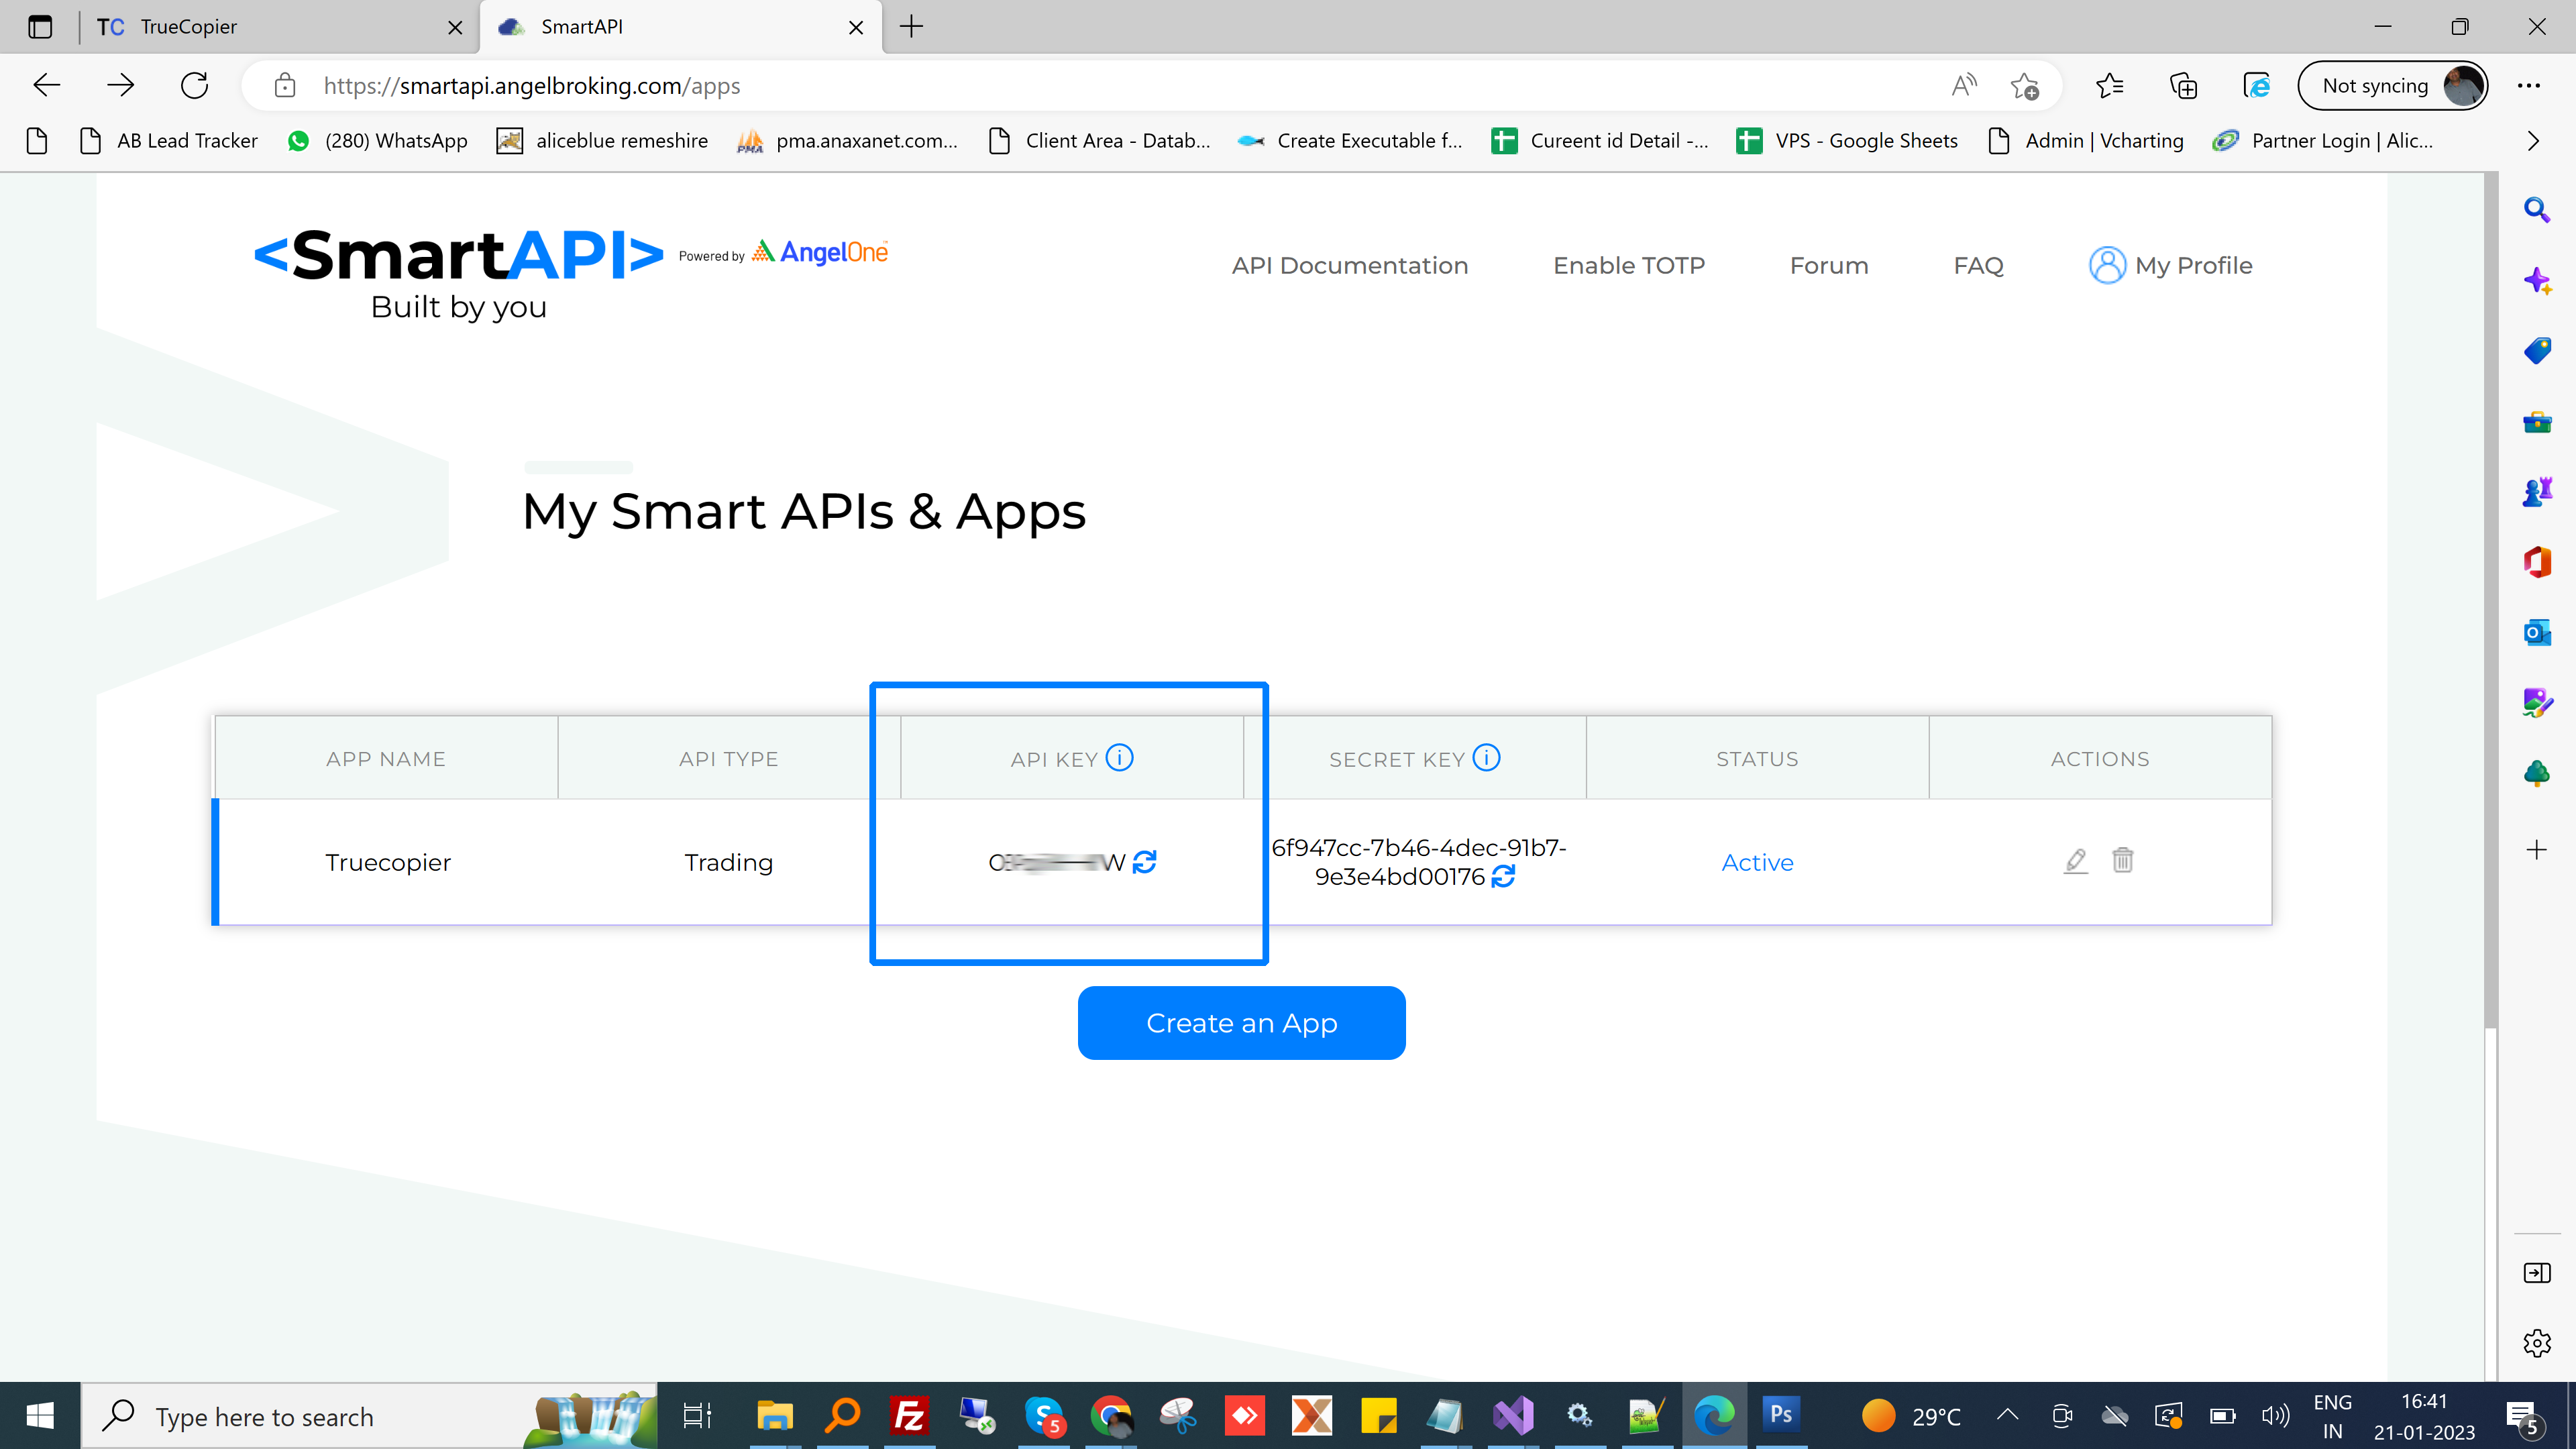Expand the bookmarks overflow chevron
The height and width of the screenshot is (1449, 2576).
(2533, 141)
